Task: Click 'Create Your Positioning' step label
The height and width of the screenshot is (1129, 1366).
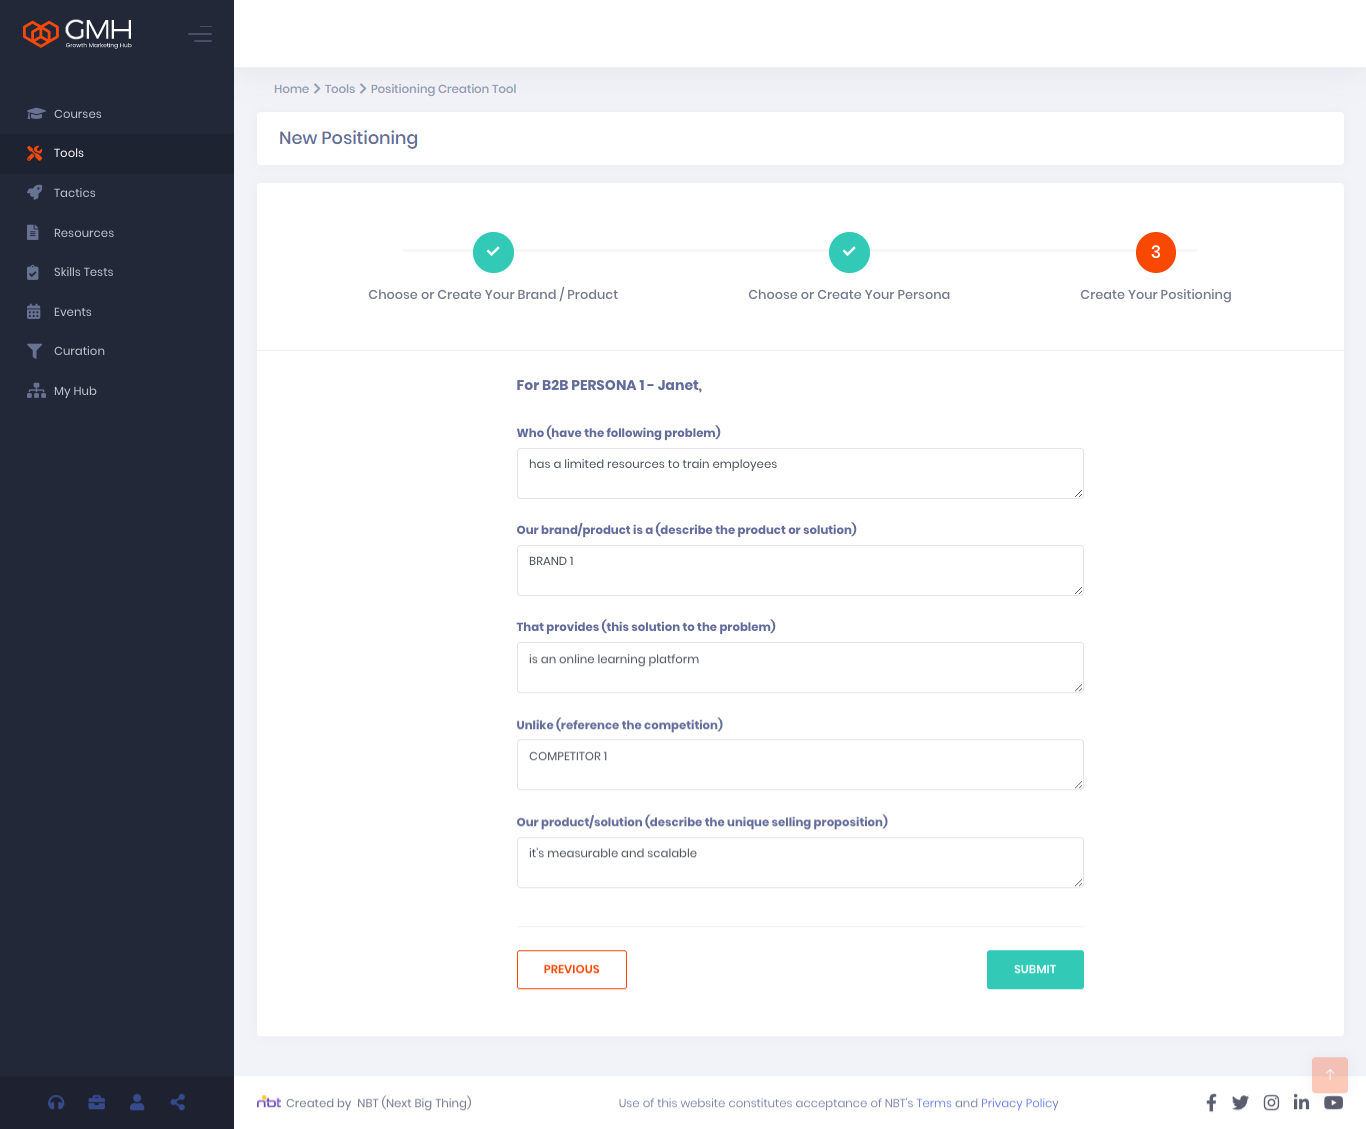Action: pyautogui.click(x=1156, y=294)
